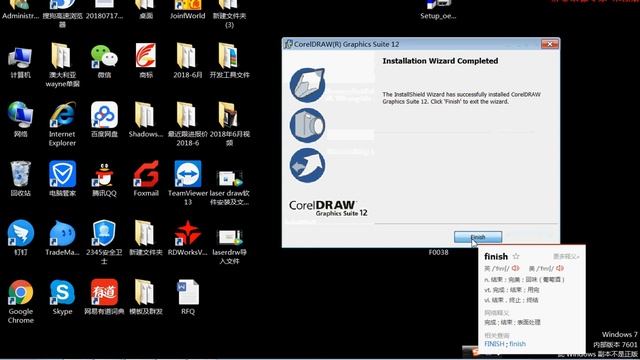
Task: Select the 网易有道词典 icon
Action: point(104,297)
